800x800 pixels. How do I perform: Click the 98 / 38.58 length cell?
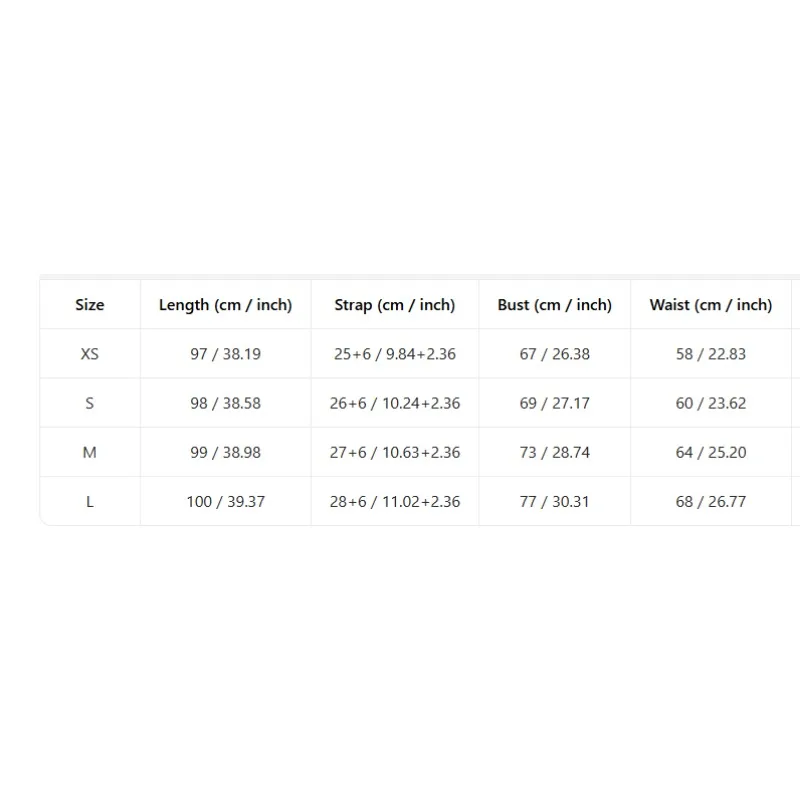(x=226, y=403)
